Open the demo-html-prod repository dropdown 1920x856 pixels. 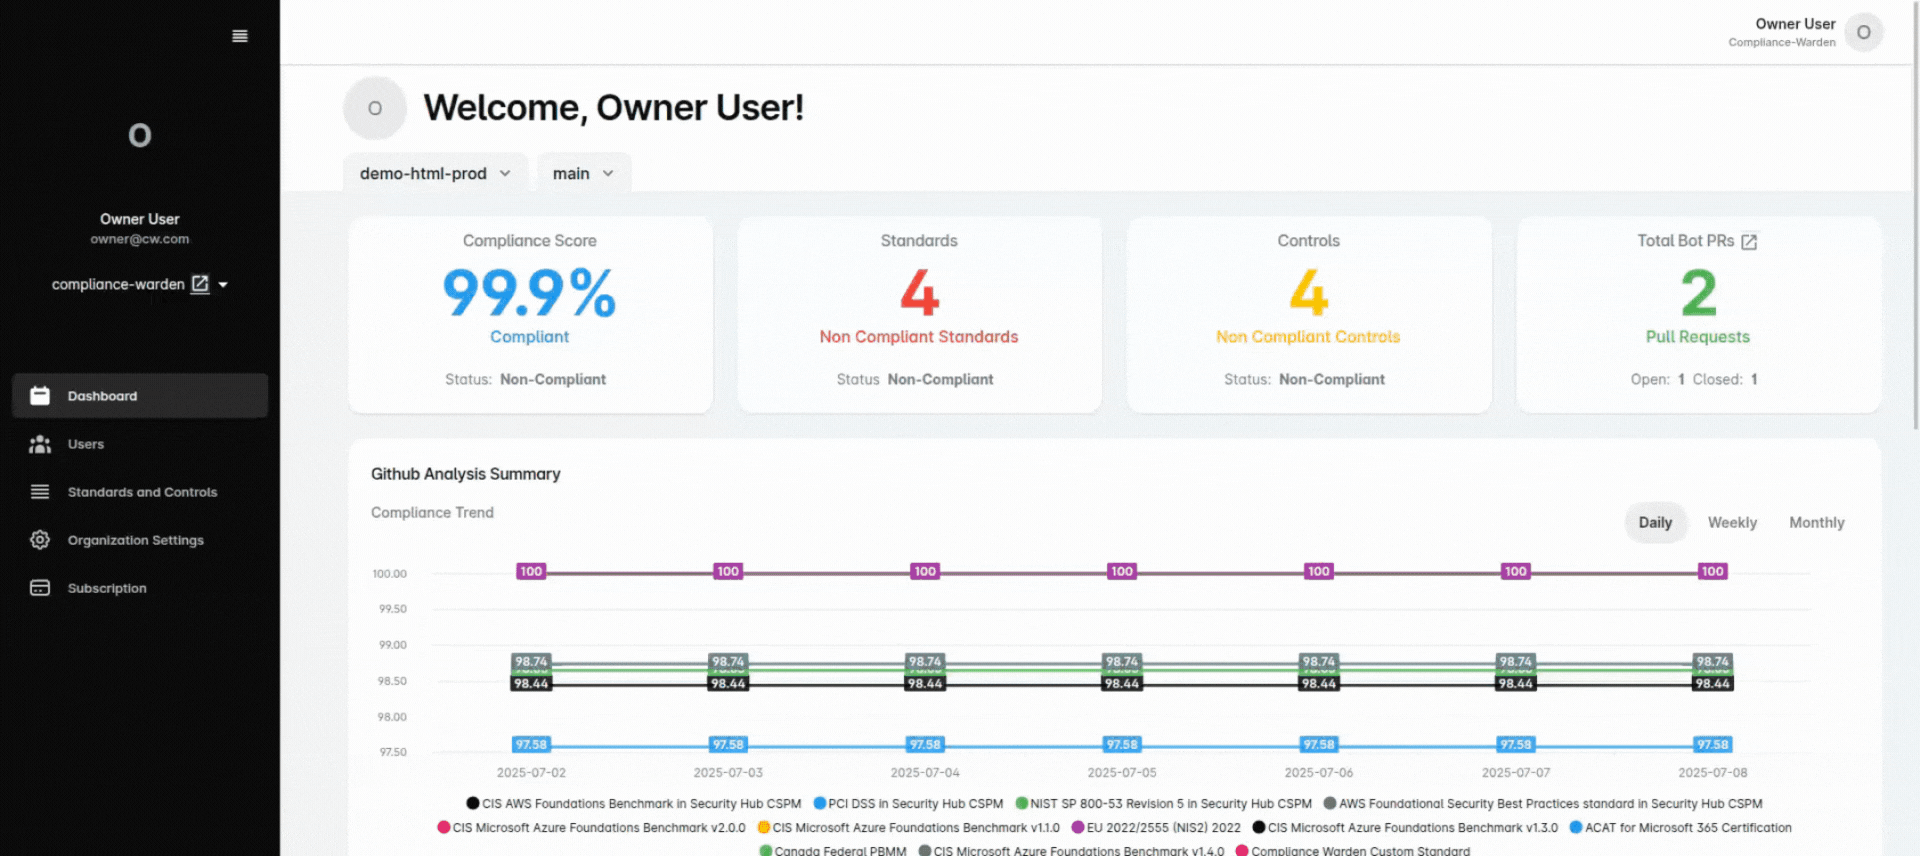tap(435, 173)
